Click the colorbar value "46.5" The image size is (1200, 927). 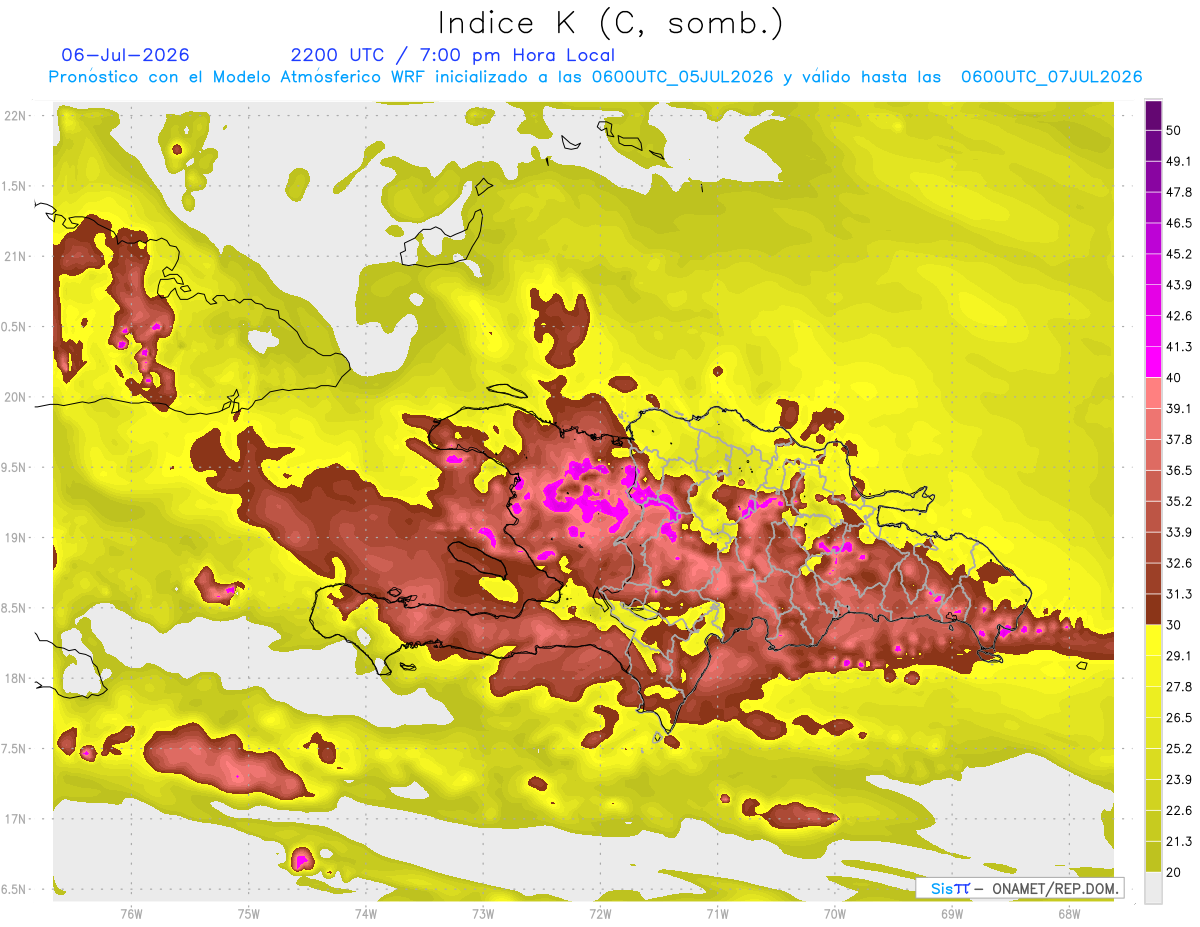(x=1180, y=223)
